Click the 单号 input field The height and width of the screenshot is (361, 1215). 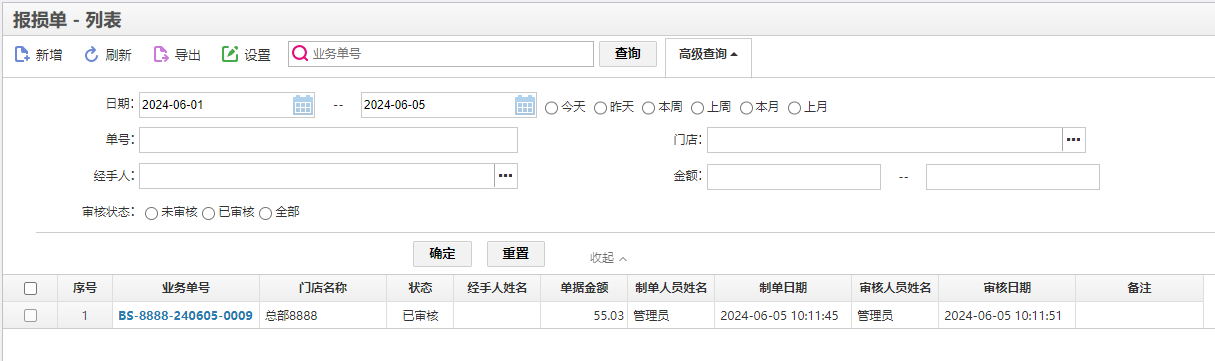coord(328,140)
